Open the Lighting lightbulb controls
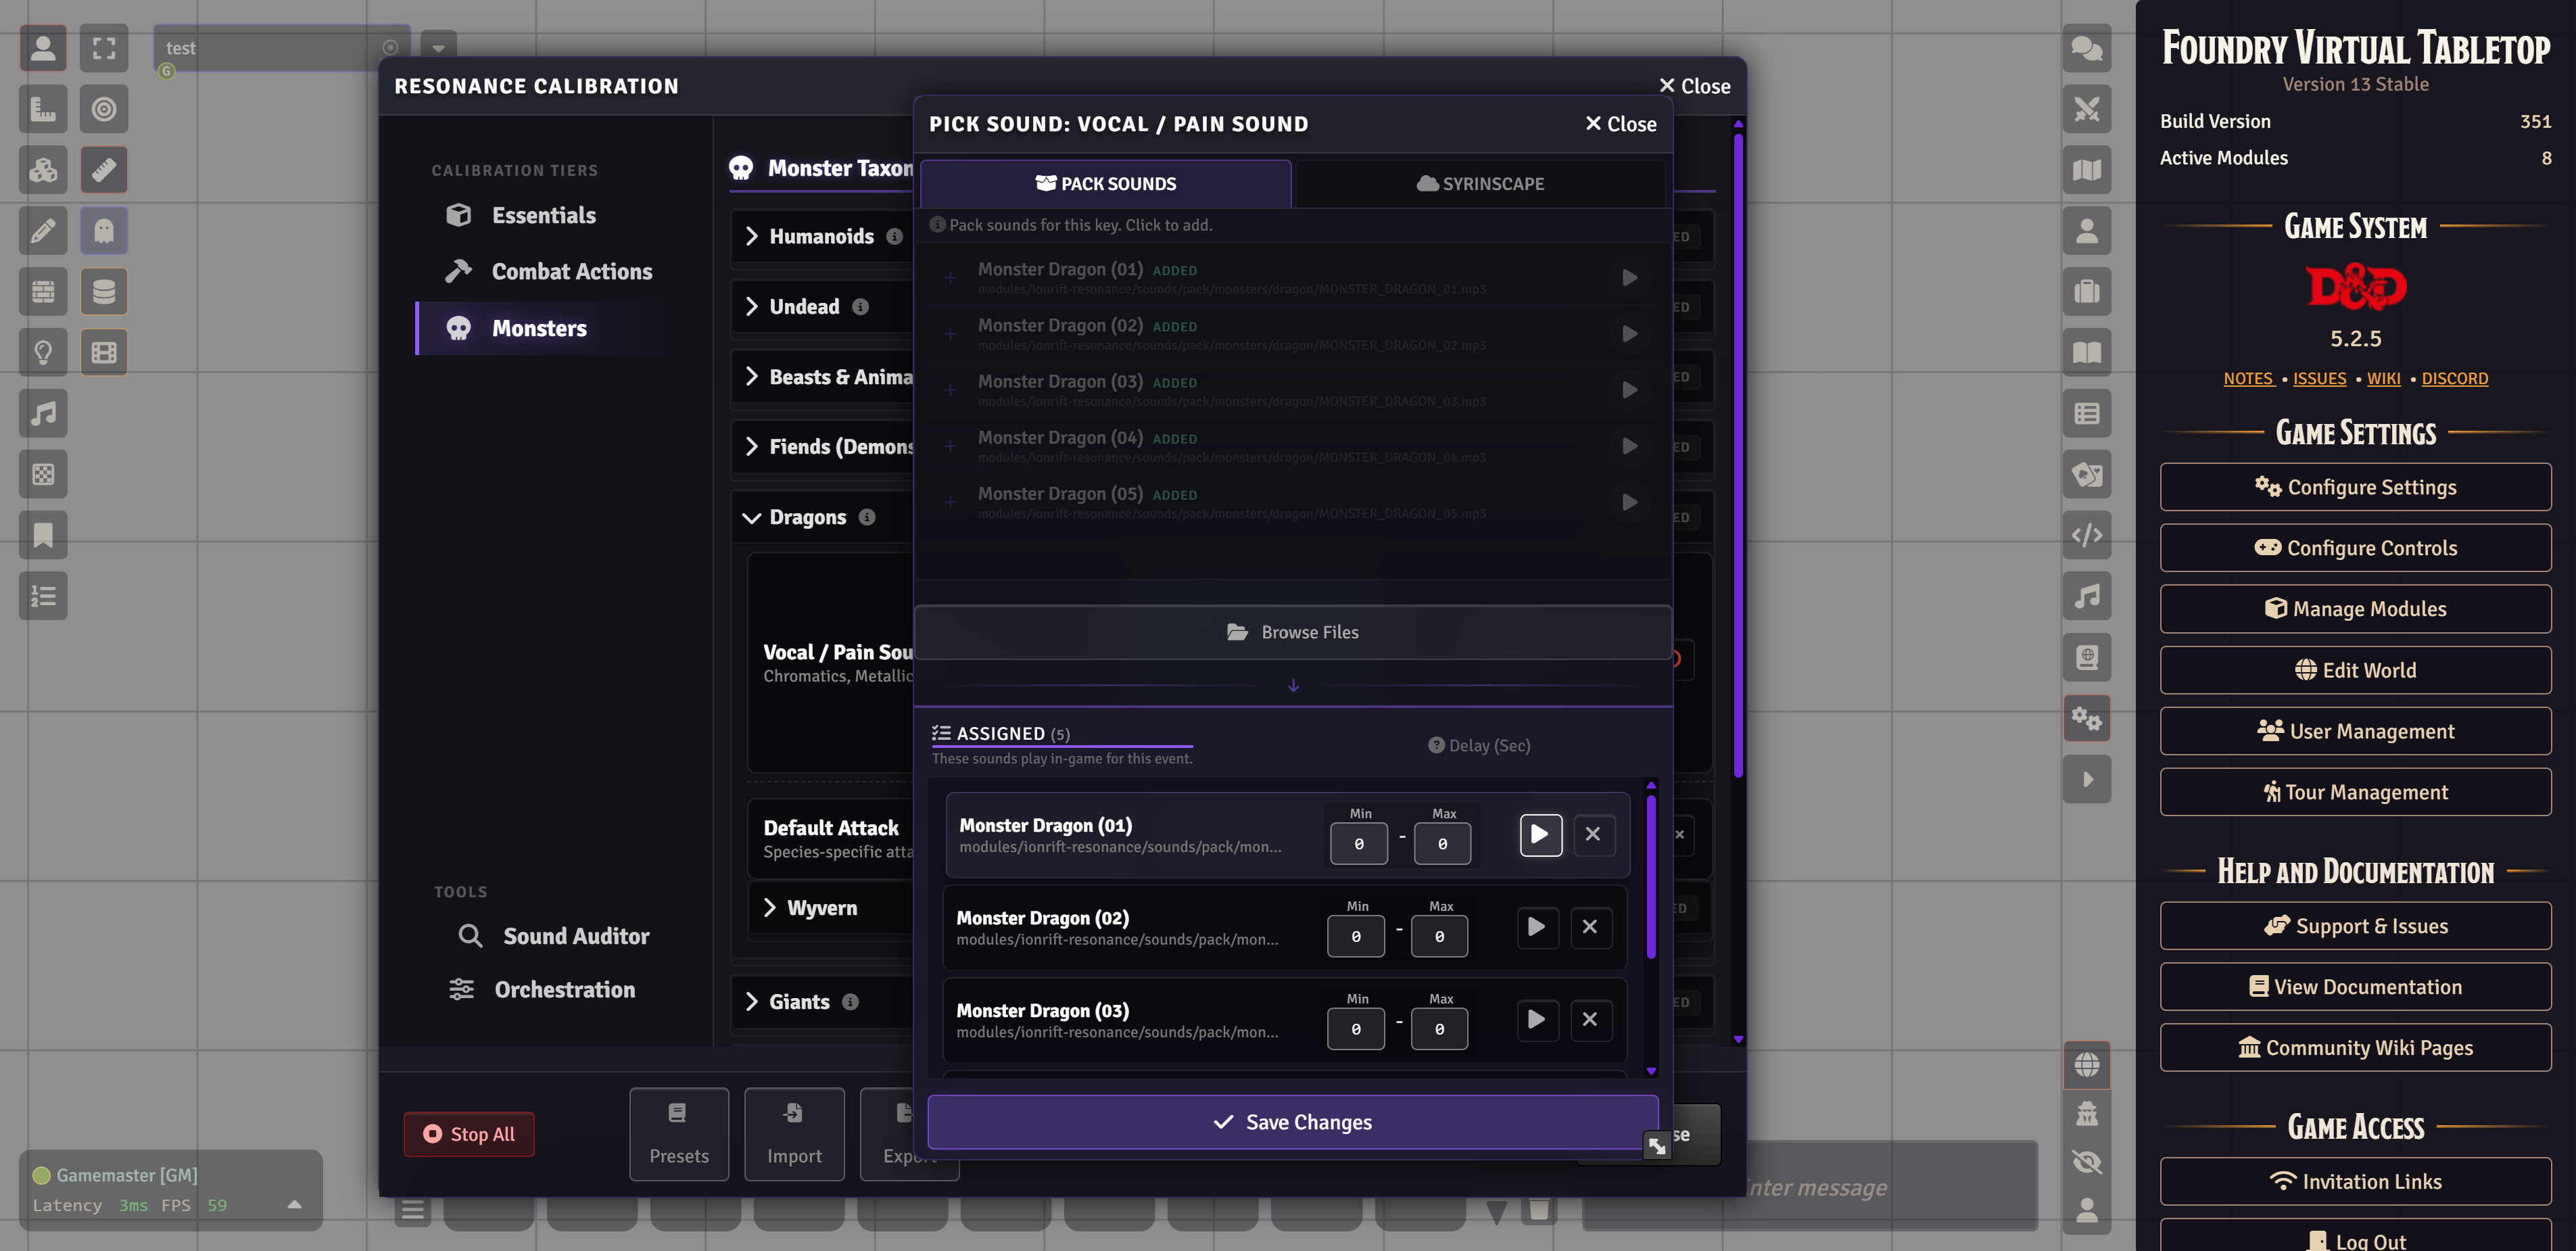The image size is (2576, 1251). (x=43, y=353)
